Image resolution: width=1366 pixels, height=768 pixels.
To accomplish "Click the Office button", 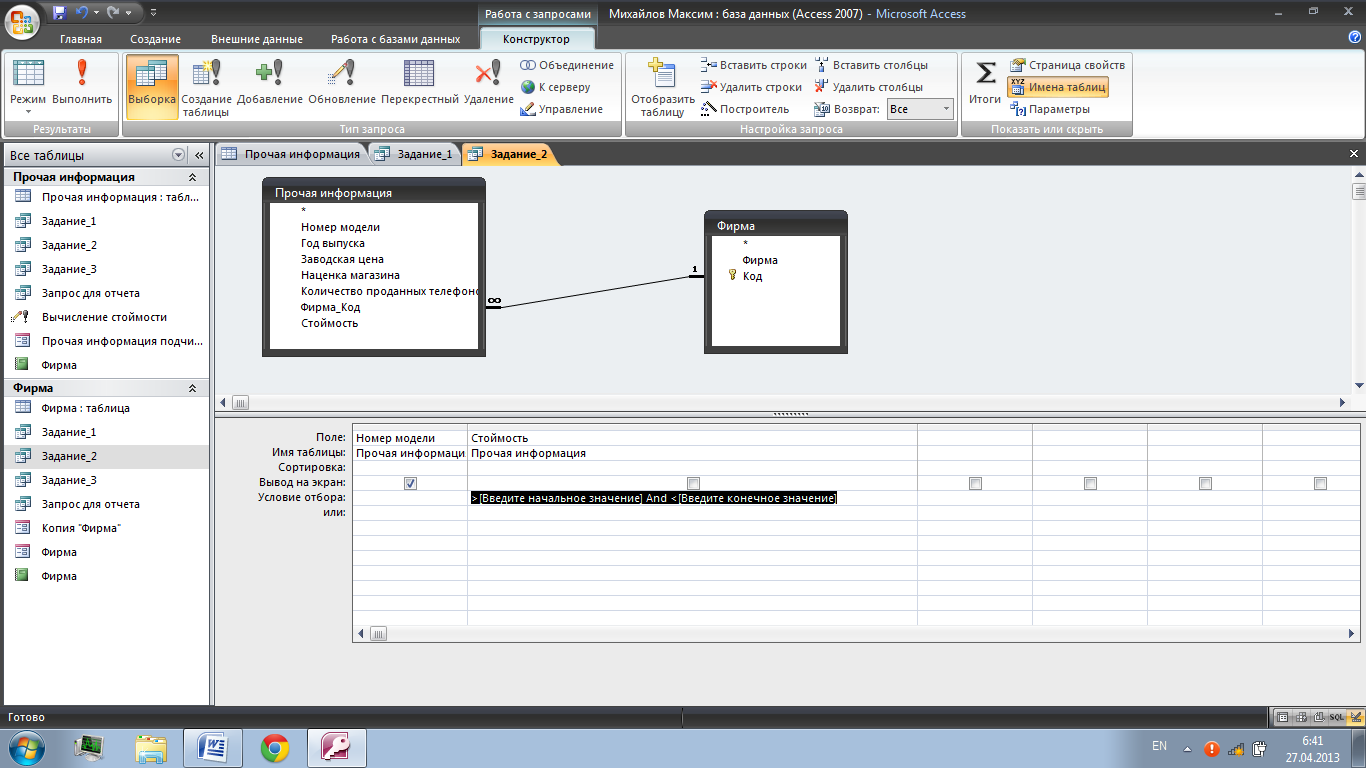I will point(22,22).
